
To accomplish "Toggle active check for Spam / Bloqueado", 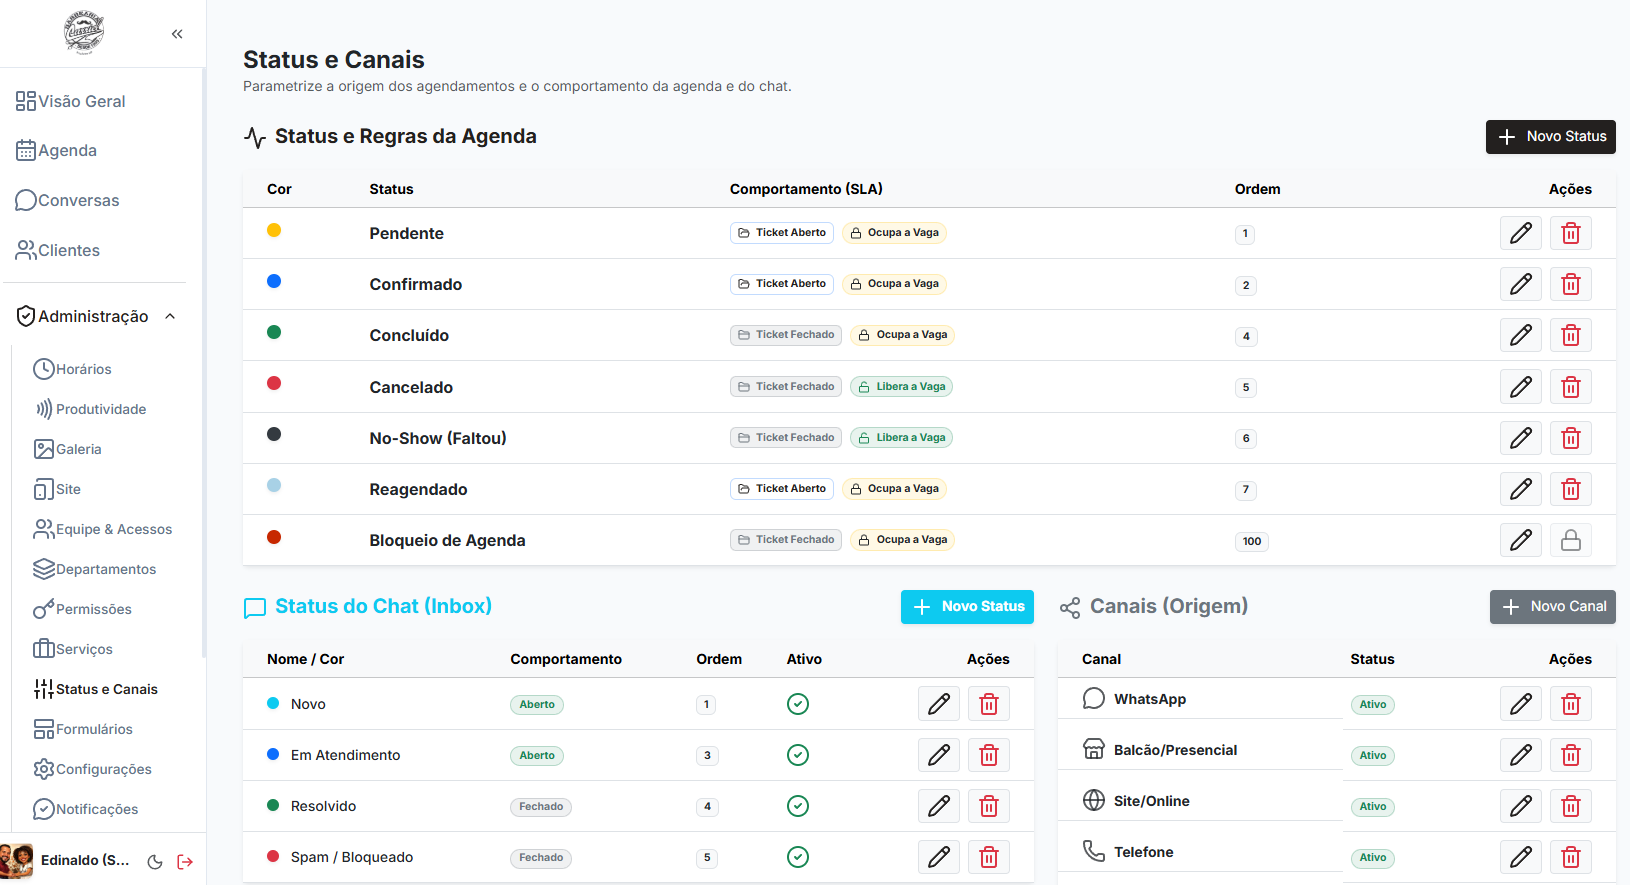I will (798, 857).
